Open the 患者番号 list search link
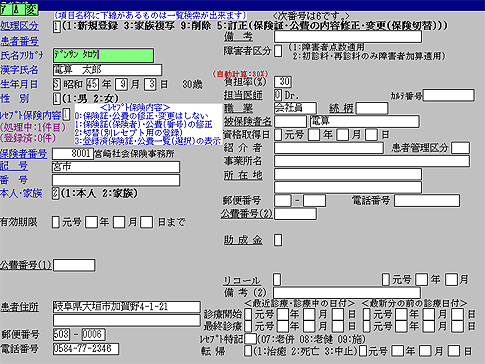 click(19, 41)
